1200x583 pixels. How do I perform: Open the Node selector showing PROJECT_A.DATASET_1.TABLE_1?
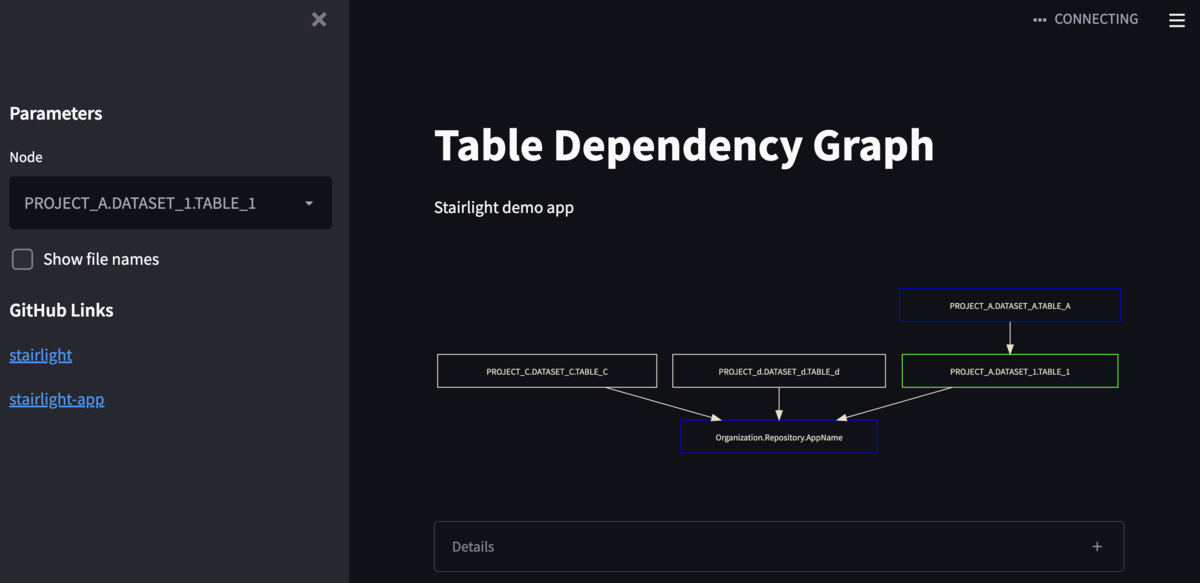[x=170, y=203]
